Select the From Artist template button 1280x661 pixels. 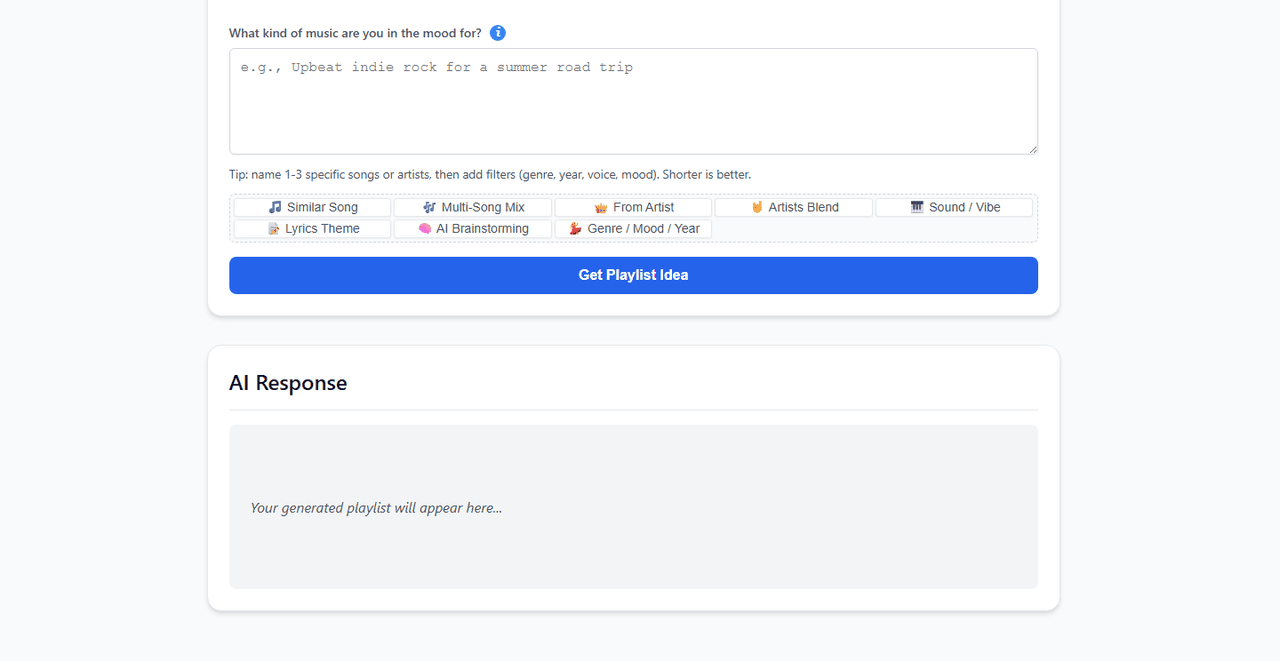(x=633, y=207)
